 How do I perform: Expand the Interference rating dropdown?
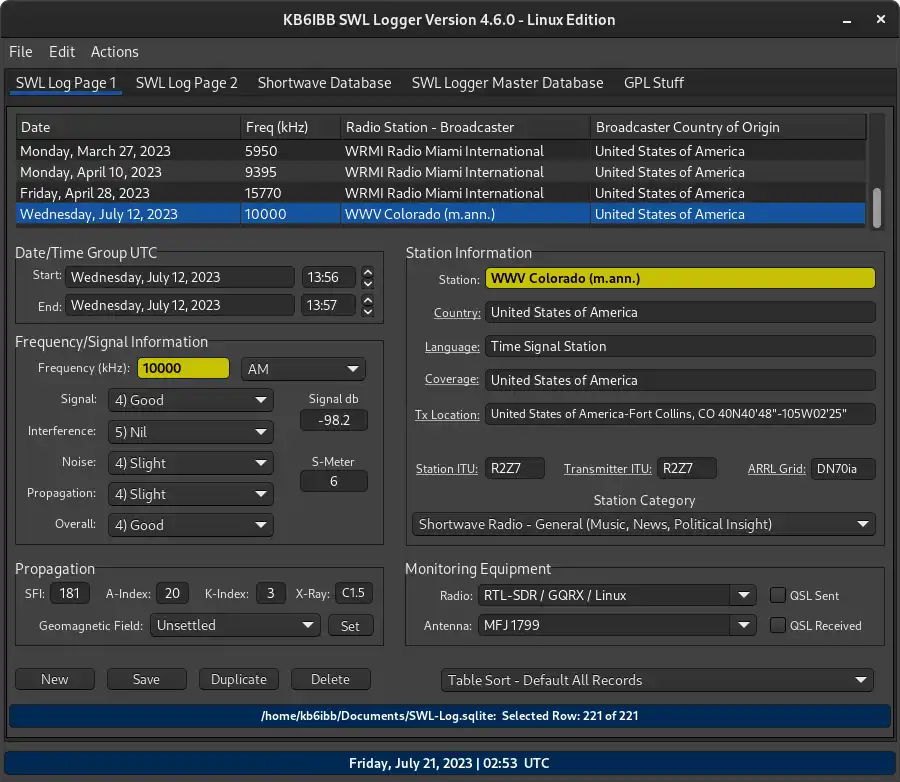click(x=191, y=432)
